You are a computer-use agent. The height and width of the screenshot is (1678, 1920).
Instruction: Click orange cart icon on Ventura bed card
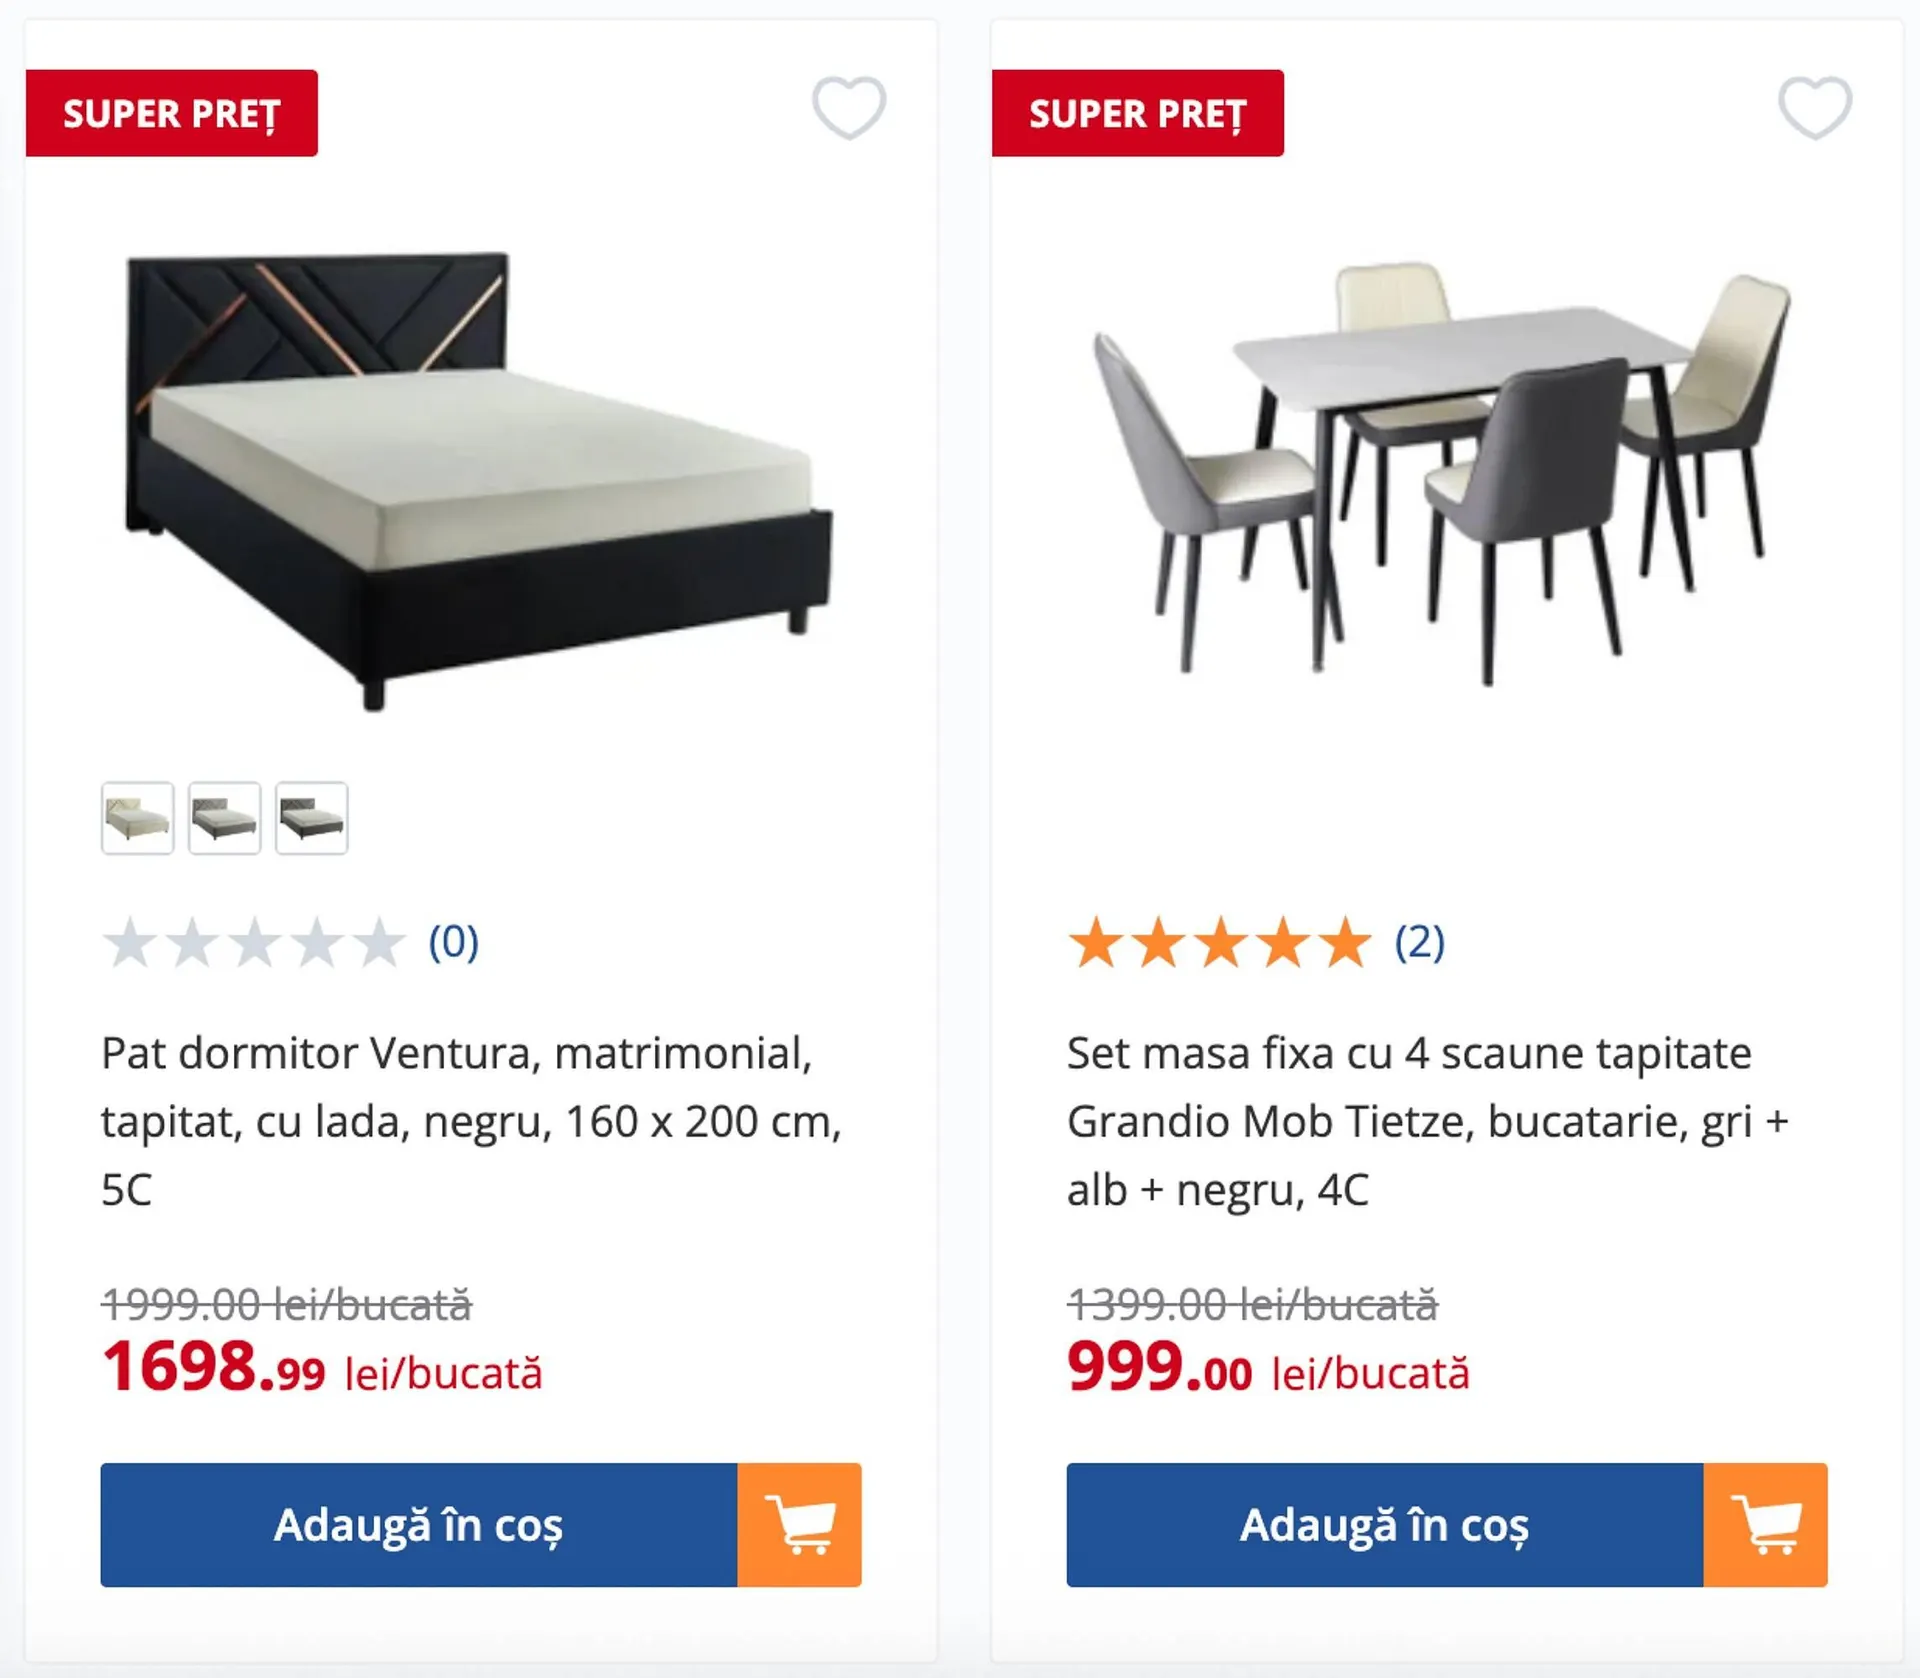799,1524
